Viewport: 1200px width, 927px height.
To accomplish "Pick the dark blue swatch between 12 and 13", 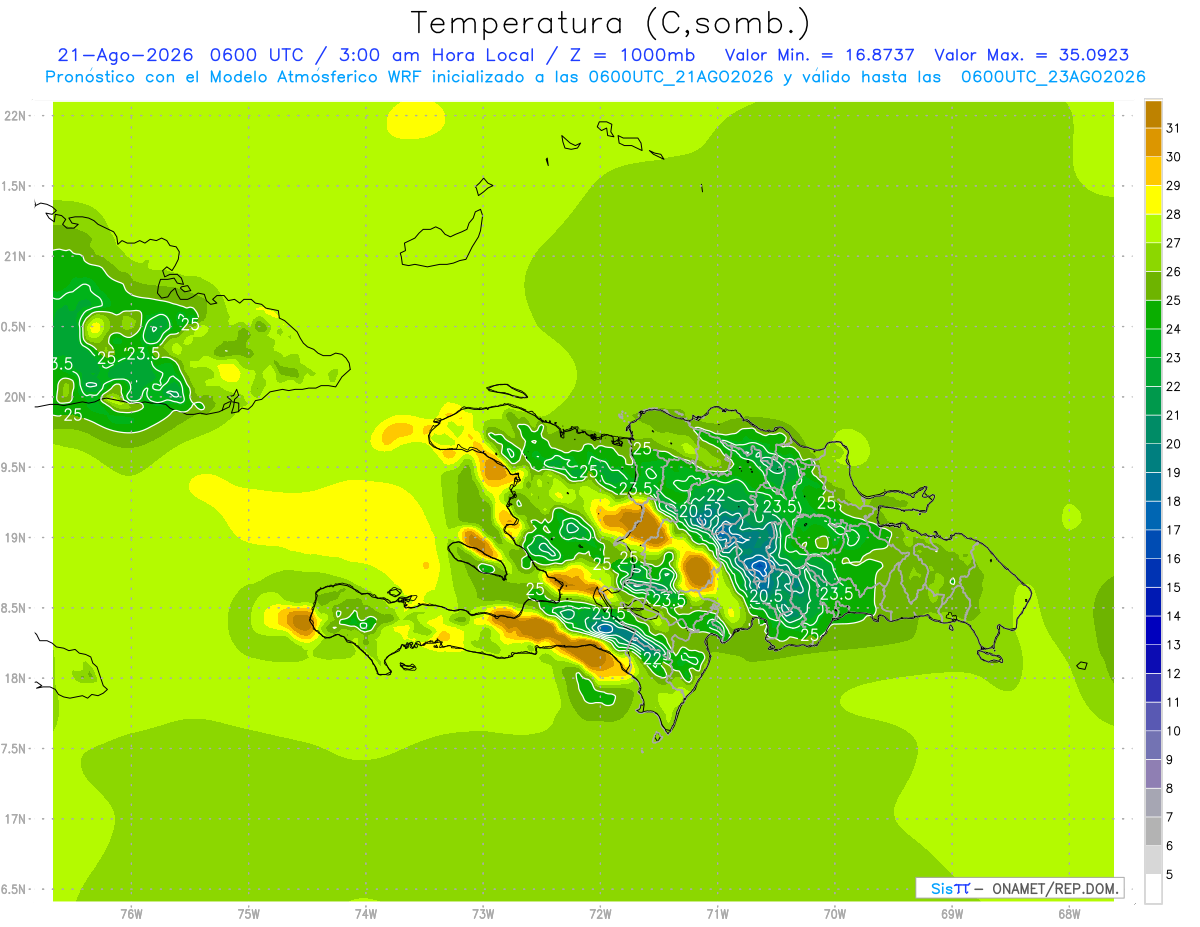I will pyautogui.click(x=1153, y=659).
